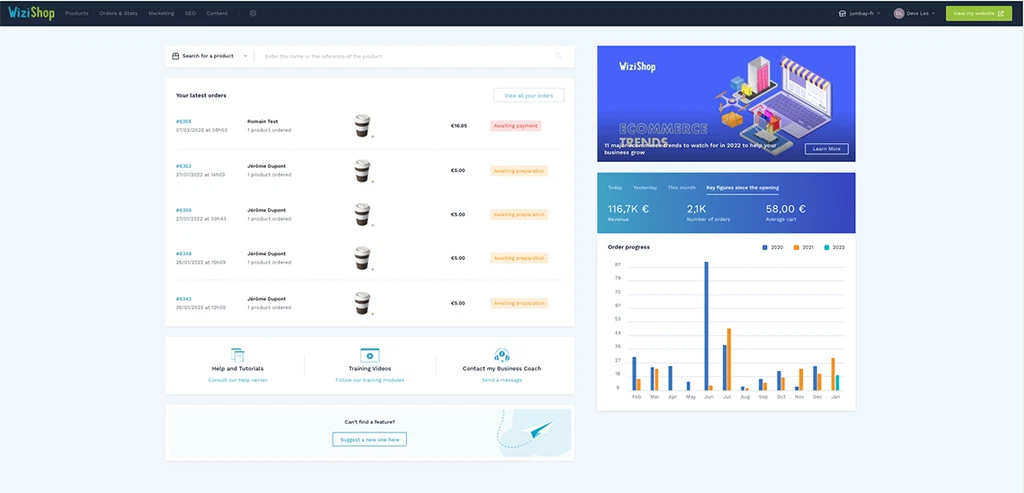Open order #6355 link
1024x493 pixels.
click(184, 121)
